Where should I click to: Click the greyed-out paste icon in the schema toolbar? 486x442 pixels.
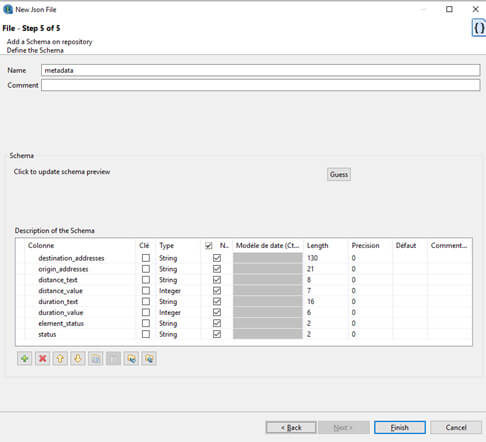click(x=113, y=359)
